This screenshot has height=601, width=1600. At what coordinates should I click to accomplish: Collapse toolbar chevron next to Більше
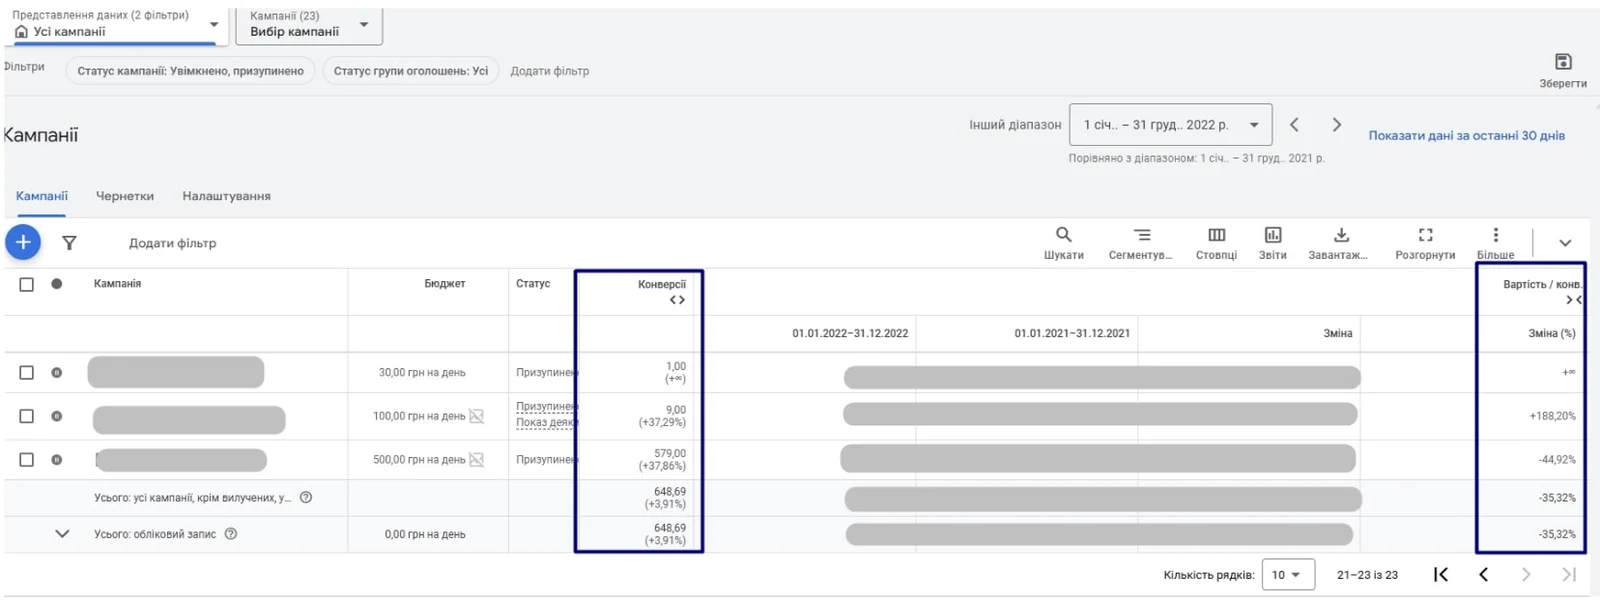[x=1565, y=243]
